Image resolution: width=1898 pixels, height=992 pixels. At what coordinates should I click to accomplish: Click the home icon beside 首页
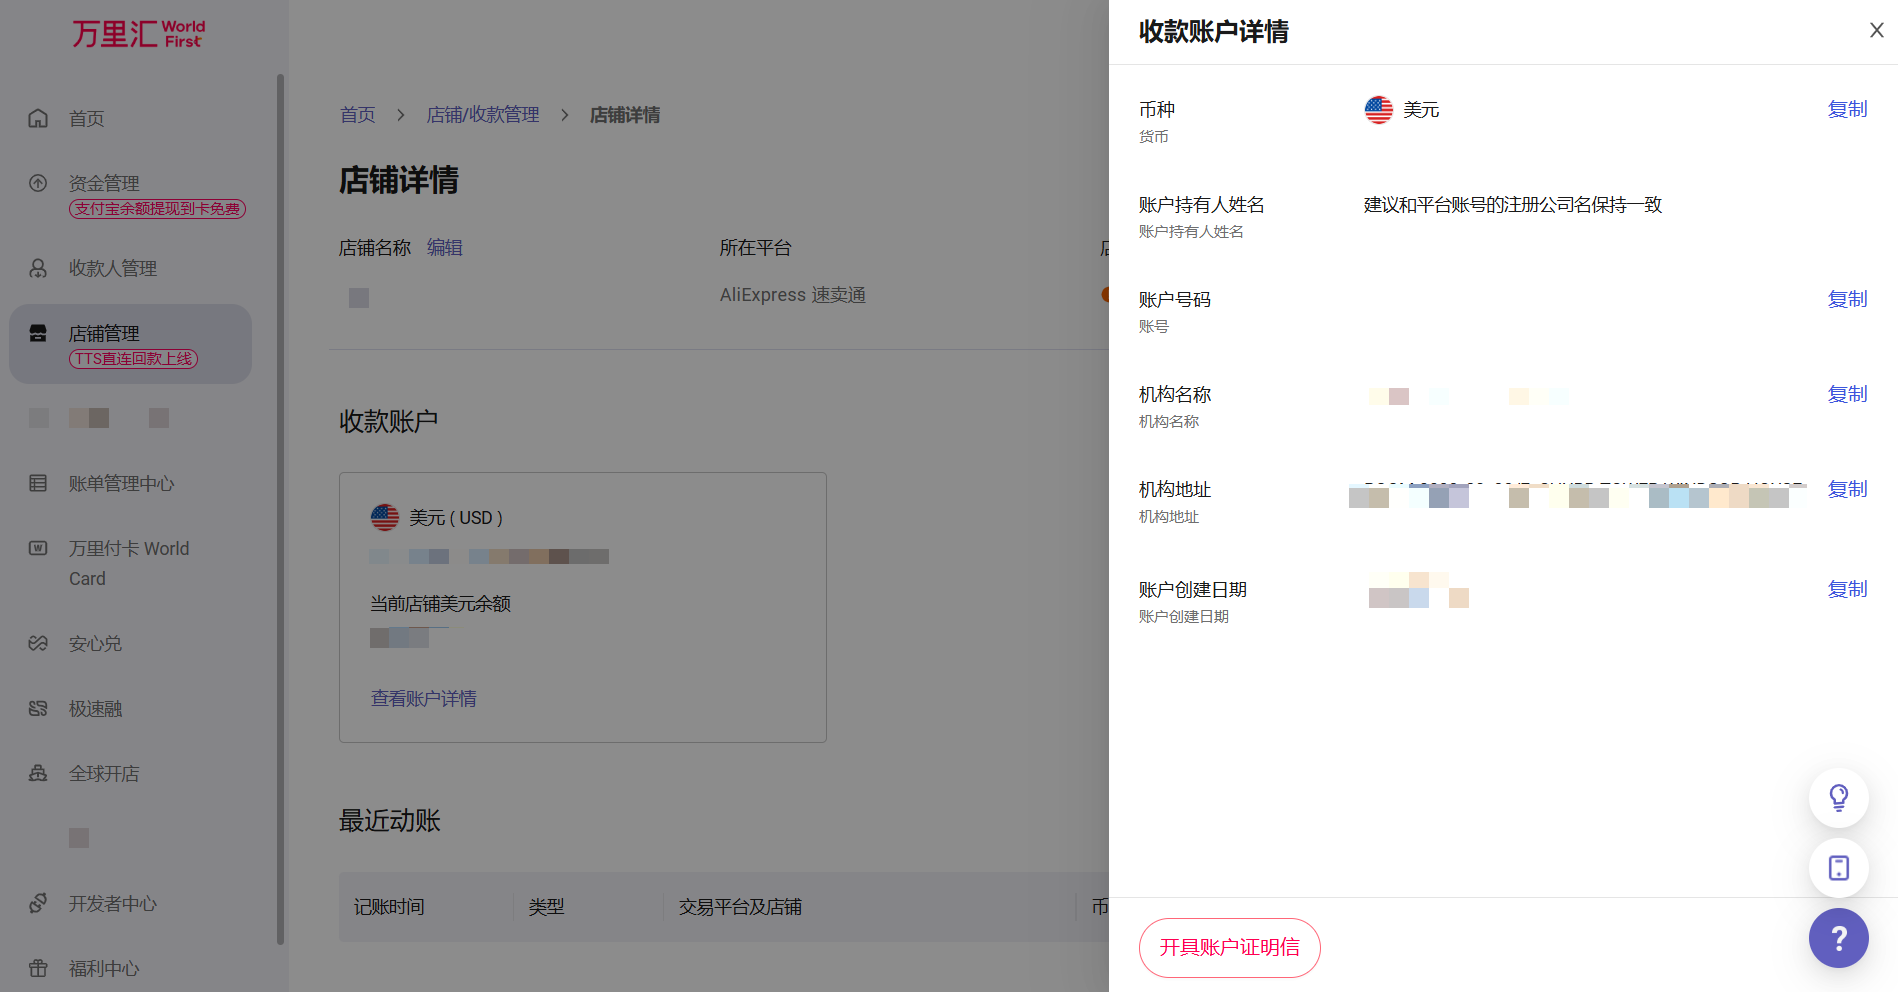tap(38, 118)
